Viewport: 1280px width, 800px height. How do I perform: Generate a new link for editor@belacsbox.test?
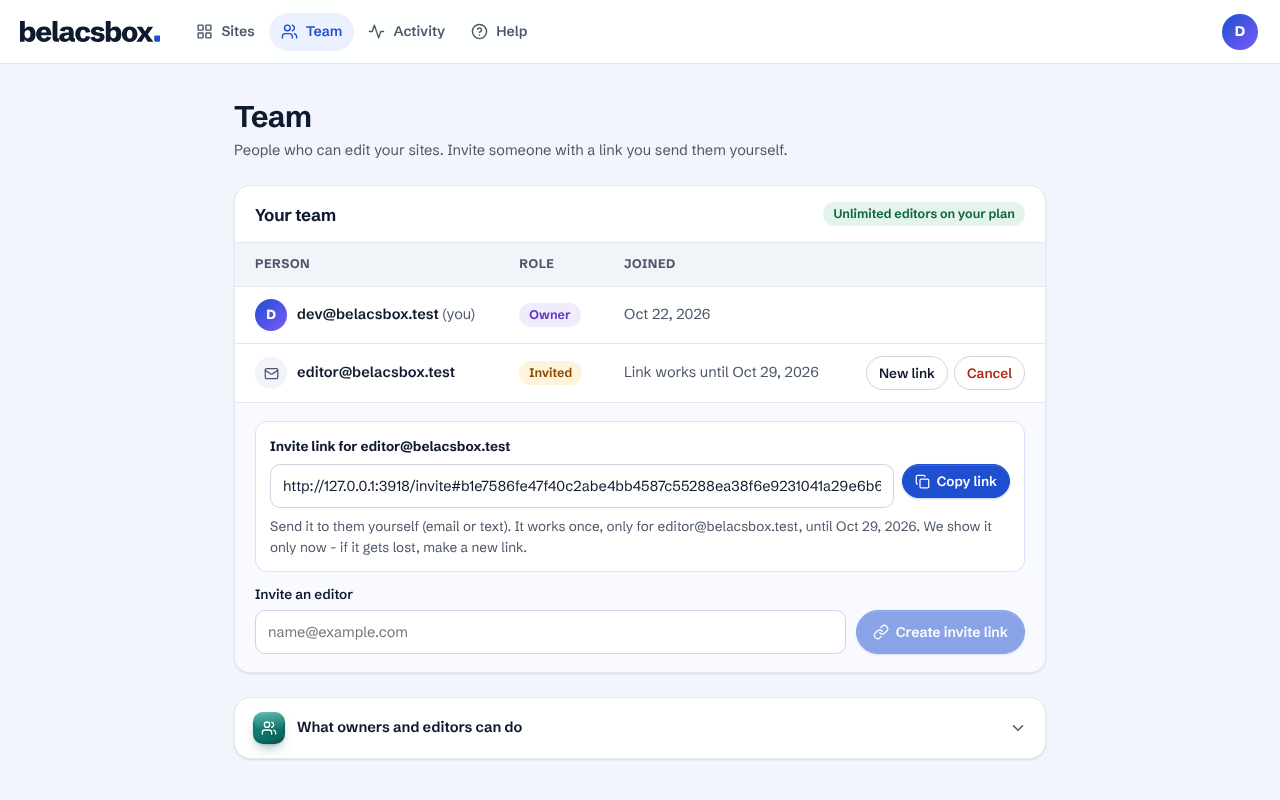point(907,373)
